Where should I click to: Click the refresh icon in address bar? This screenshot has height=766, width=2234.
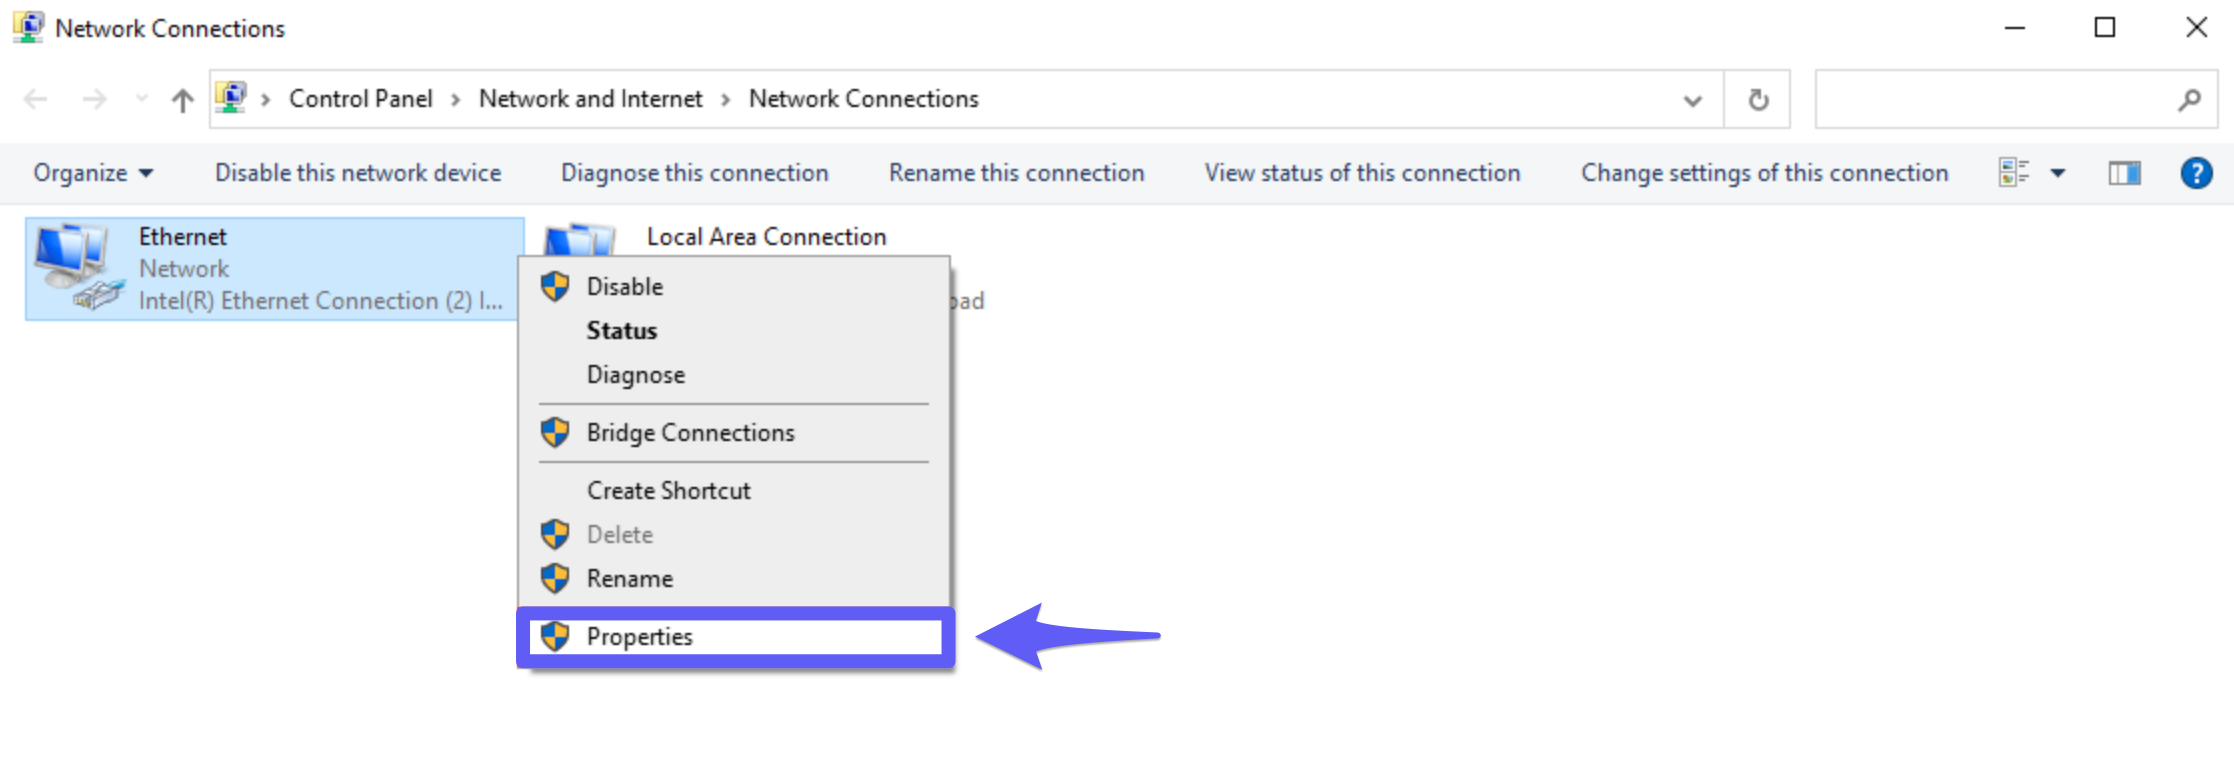pos(1757,100)
